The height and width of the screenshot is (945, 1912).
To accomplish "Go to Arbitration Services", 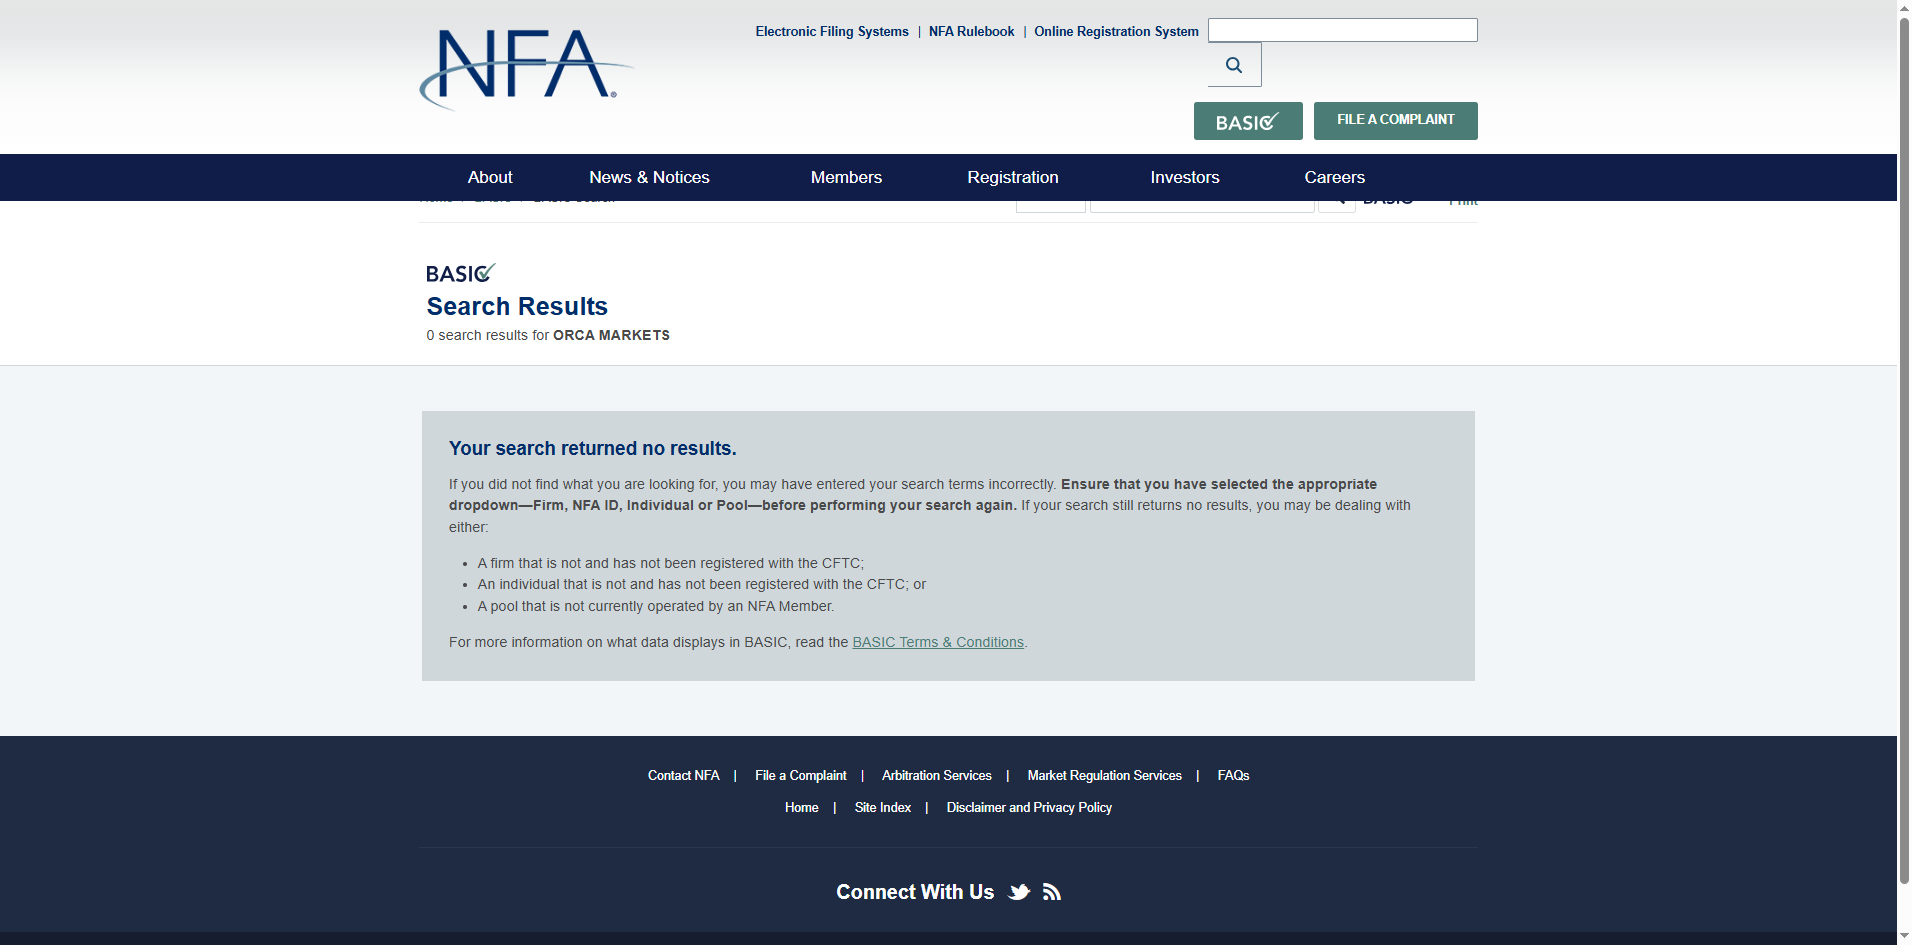I will [x=936, y=775].
